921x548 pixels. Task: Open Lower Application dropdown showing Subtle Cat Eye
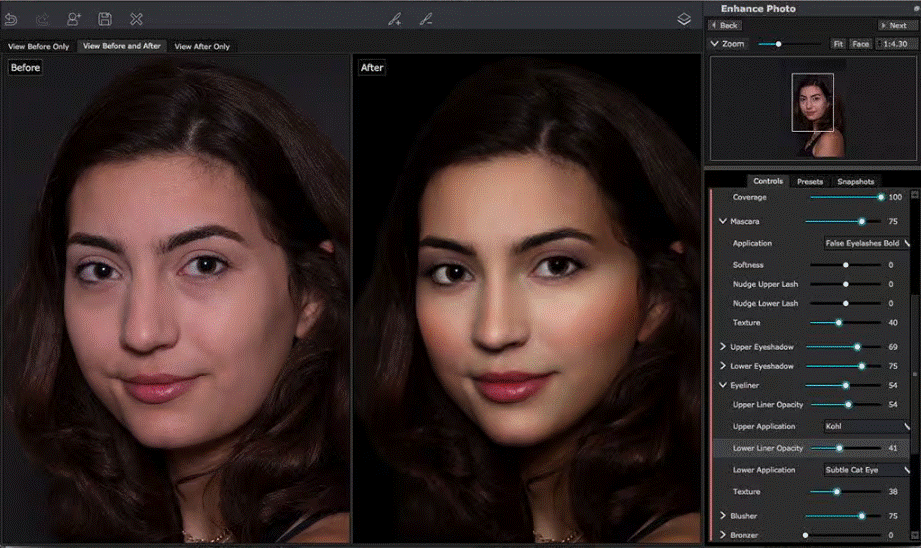point(866,470)
